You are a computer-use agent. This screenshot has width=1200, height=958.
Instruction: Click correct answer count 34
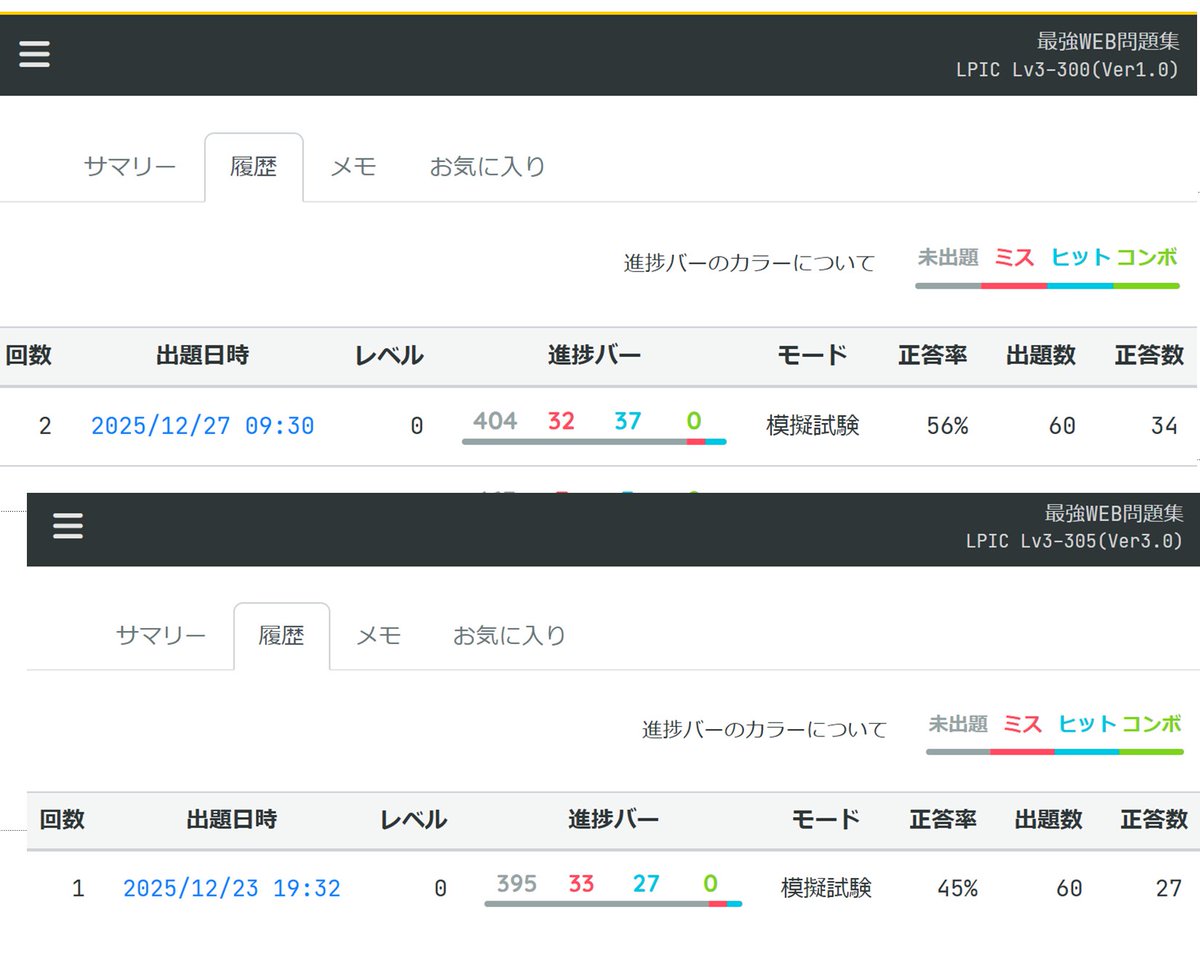(x=1164, y=426)
